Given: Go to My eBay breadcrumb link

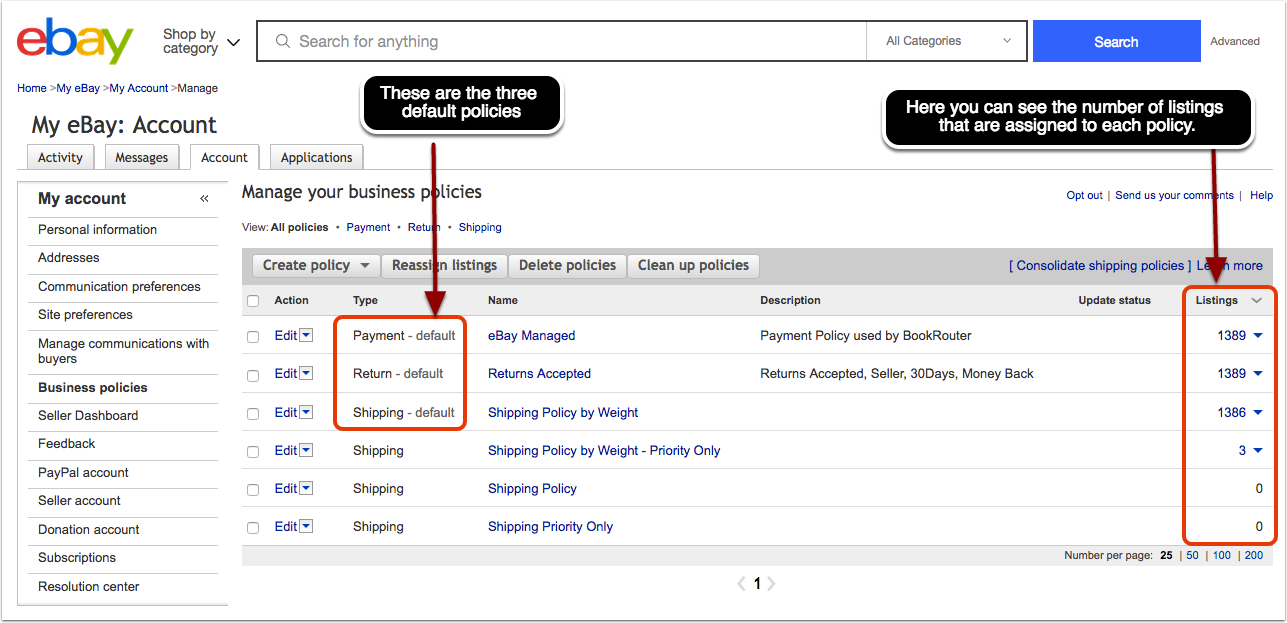Looking at the screenshot, I should coord(78,88).
